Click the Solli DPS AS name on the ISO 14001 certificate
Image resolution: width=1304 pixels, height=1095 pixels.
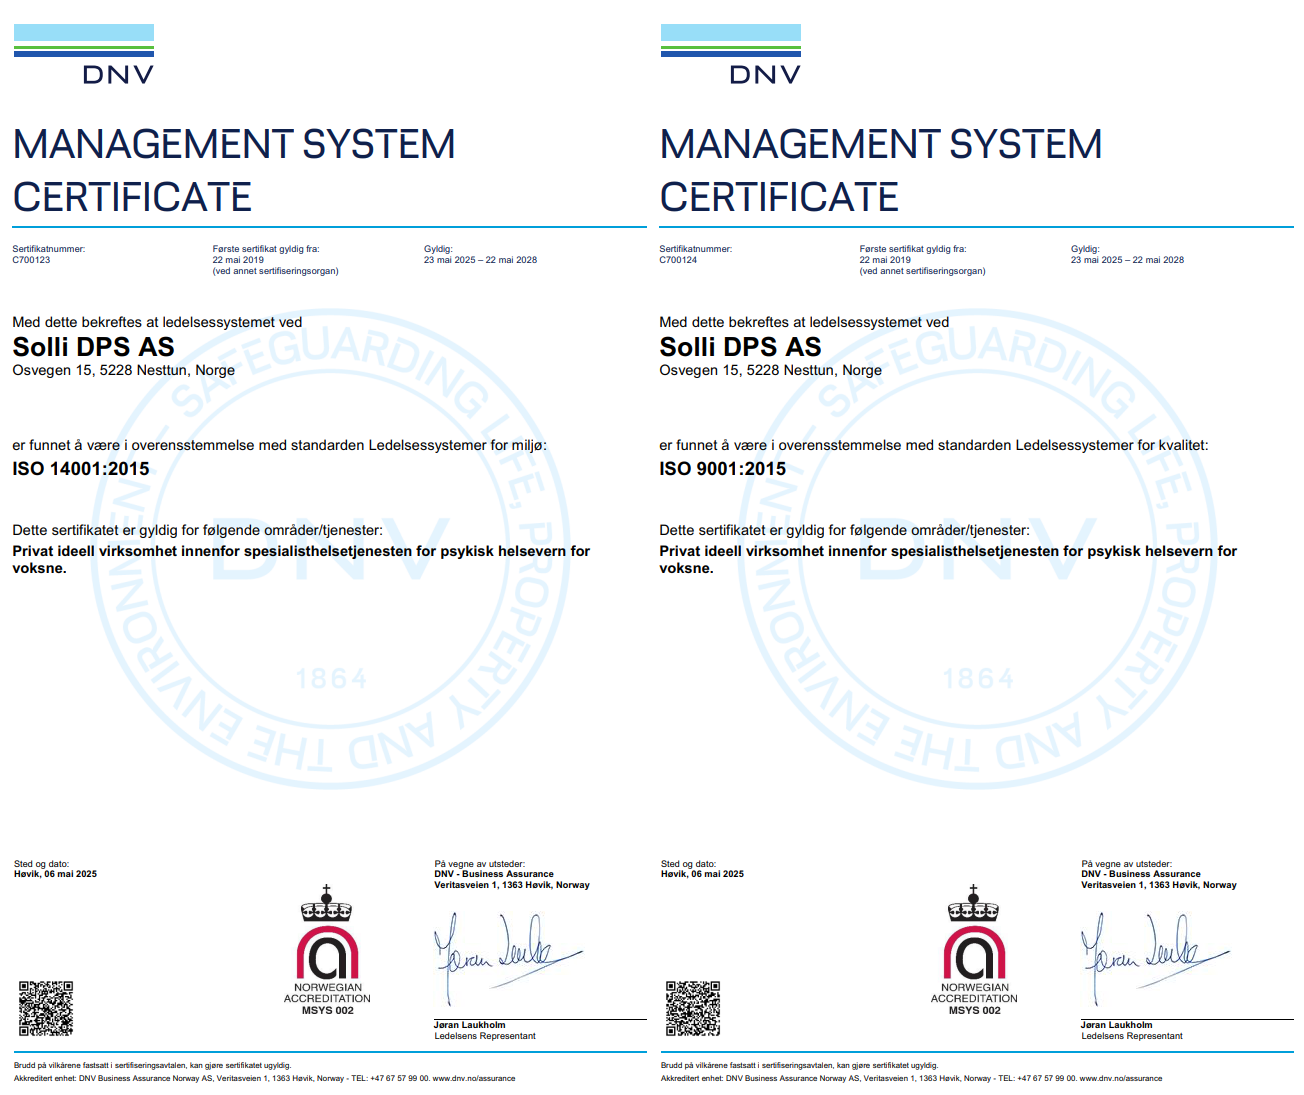tap(93, 347)
